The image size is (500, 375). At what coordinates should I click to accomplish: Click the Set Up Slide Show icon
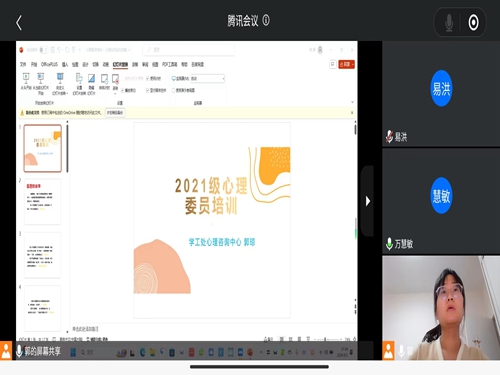[79, 84]
